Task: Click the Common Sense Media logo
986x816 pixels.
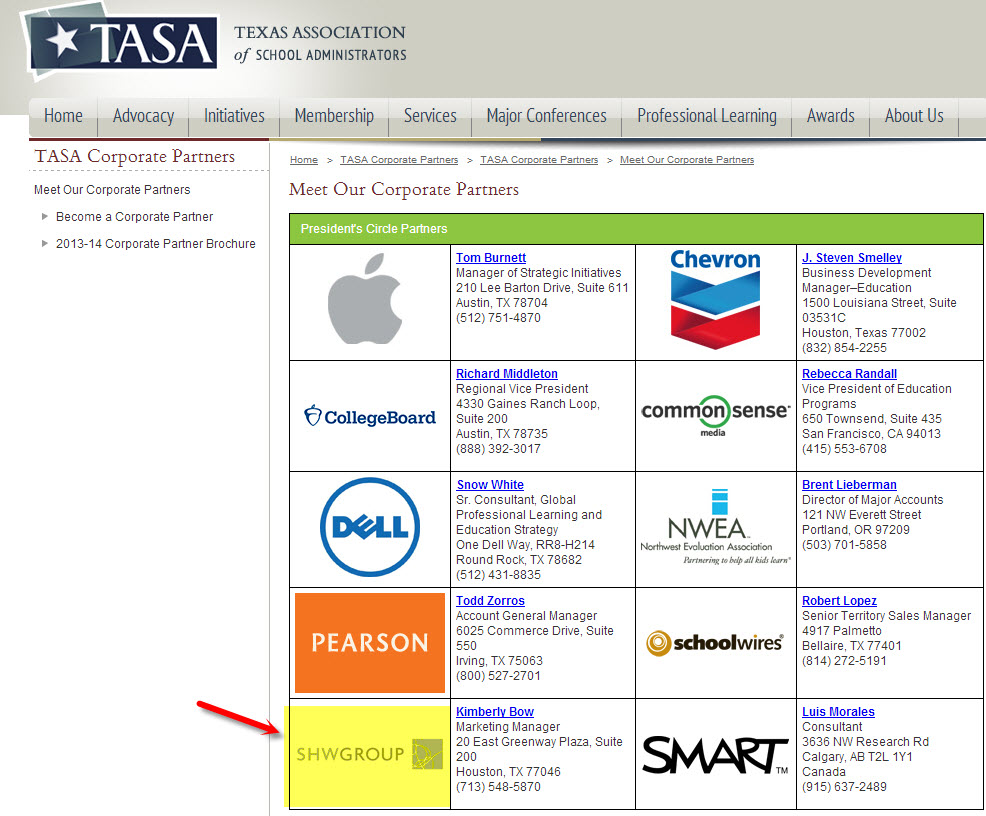Action: [715, 415]
